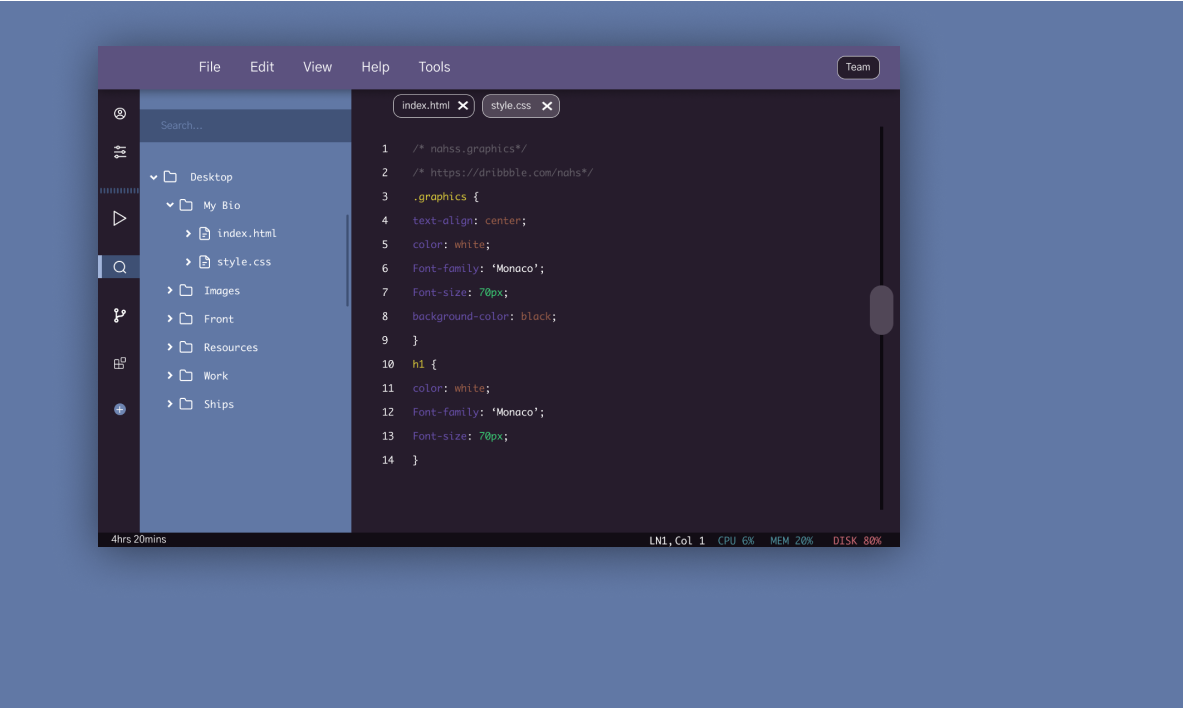This screenshot has height=708, width=1183.
Task: Switch to the index.html tab
Action: coord(425,105)
